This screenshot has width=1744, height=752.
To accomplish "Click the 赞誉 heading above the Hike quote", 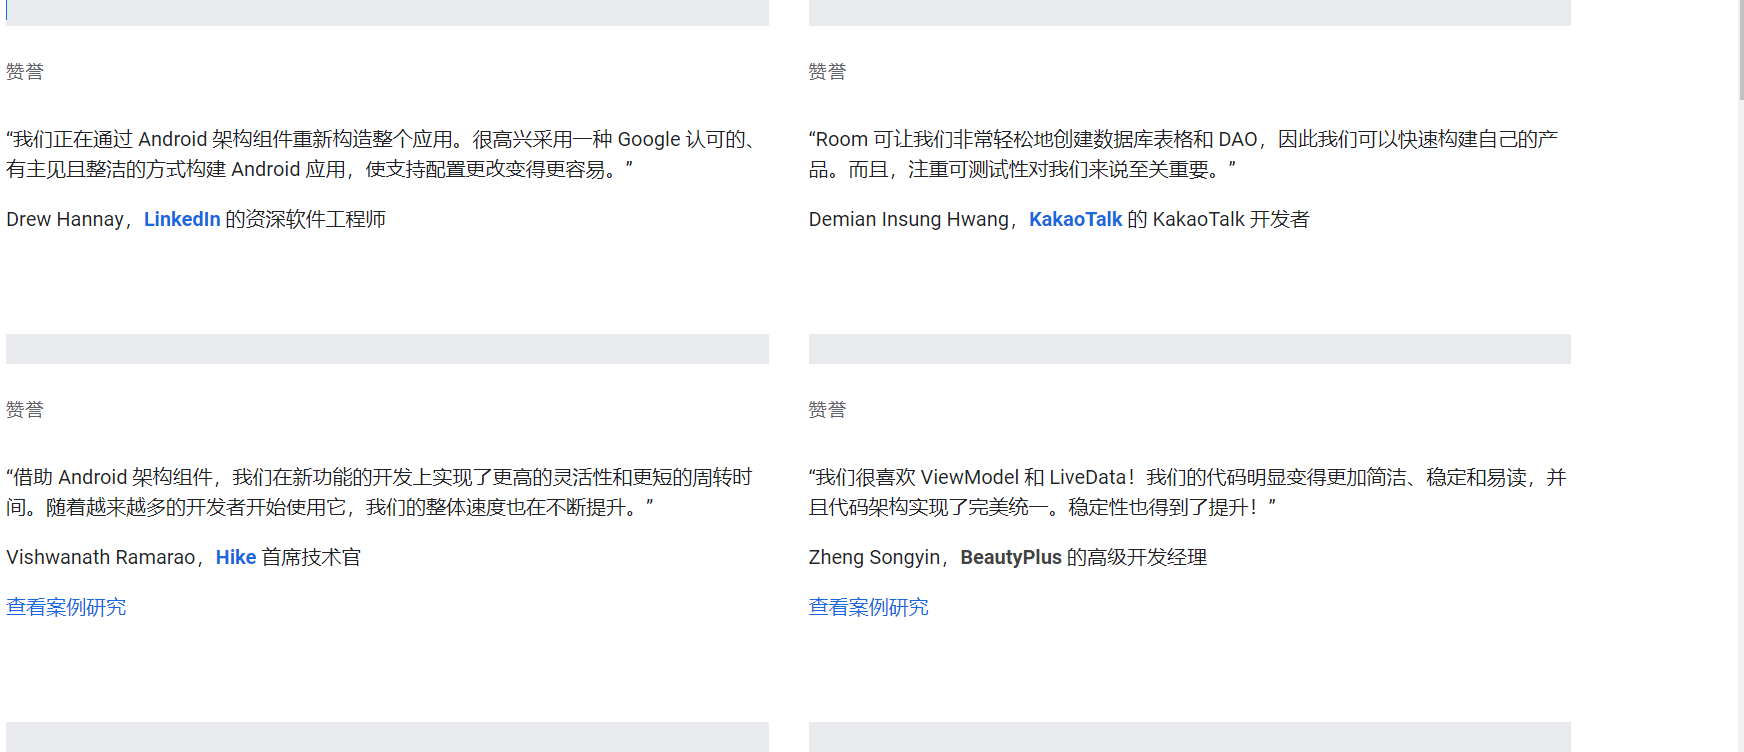I will [25, 410].
